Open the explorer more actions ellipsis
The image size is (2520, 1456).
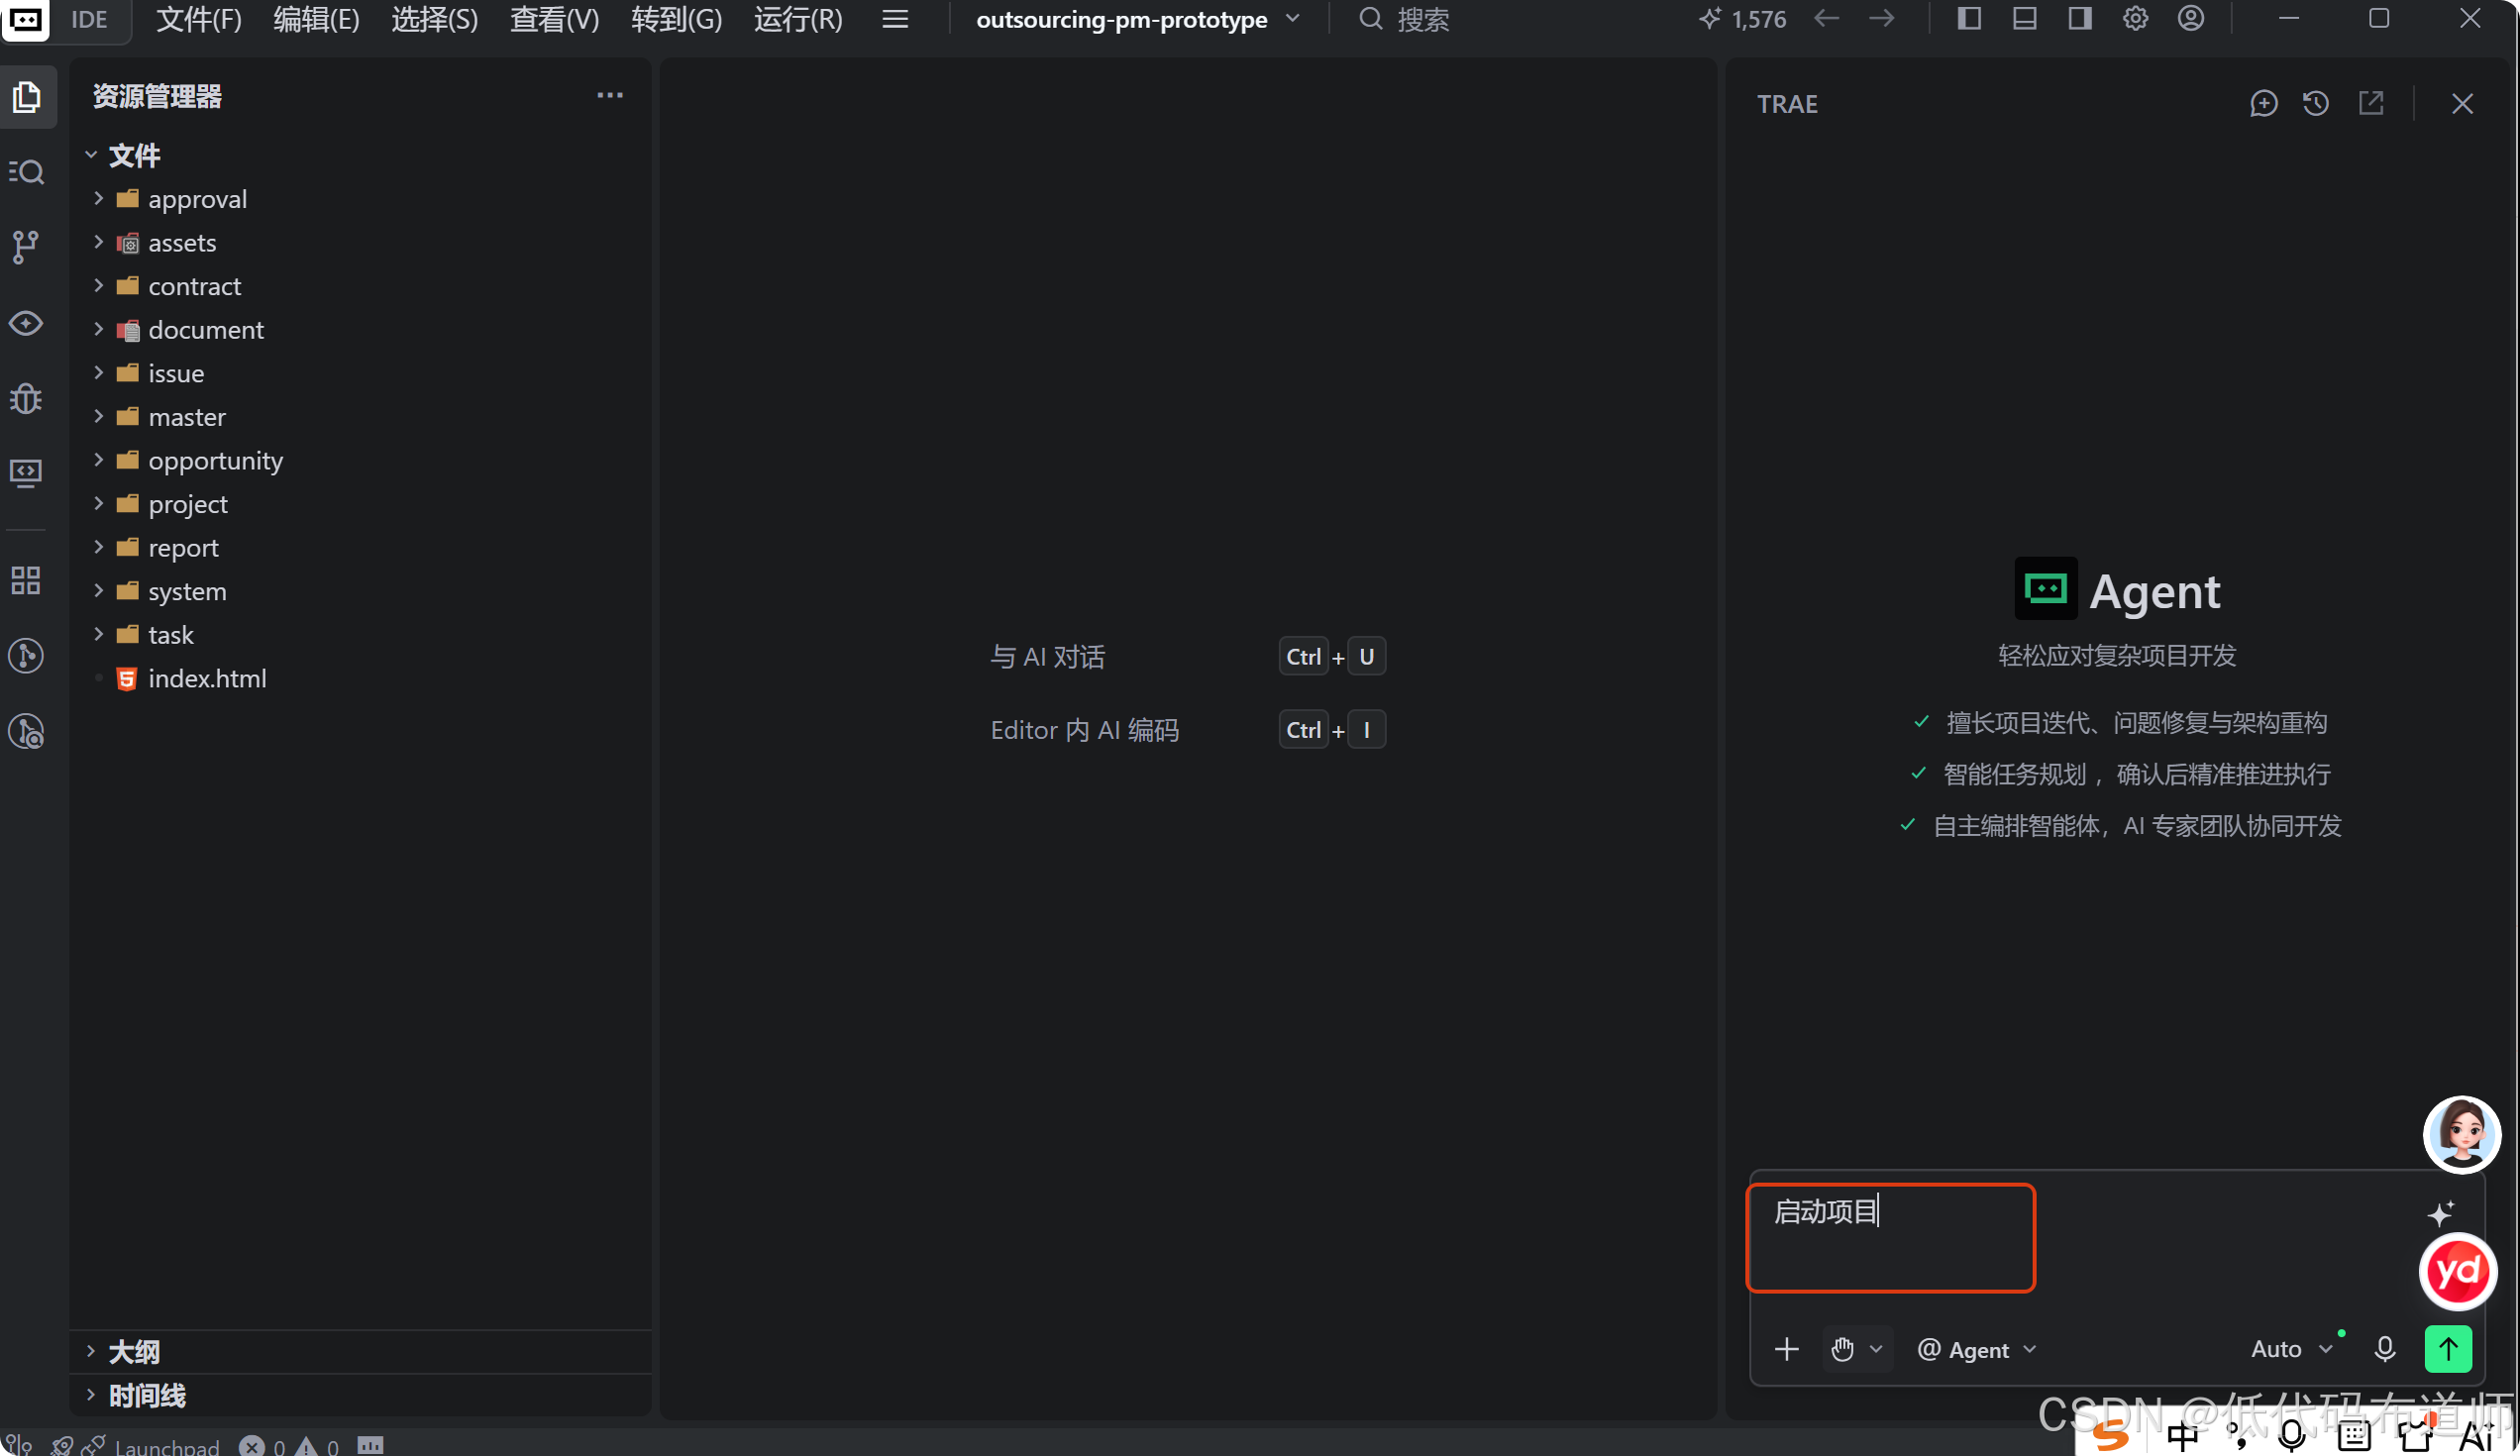click(610, 96)
